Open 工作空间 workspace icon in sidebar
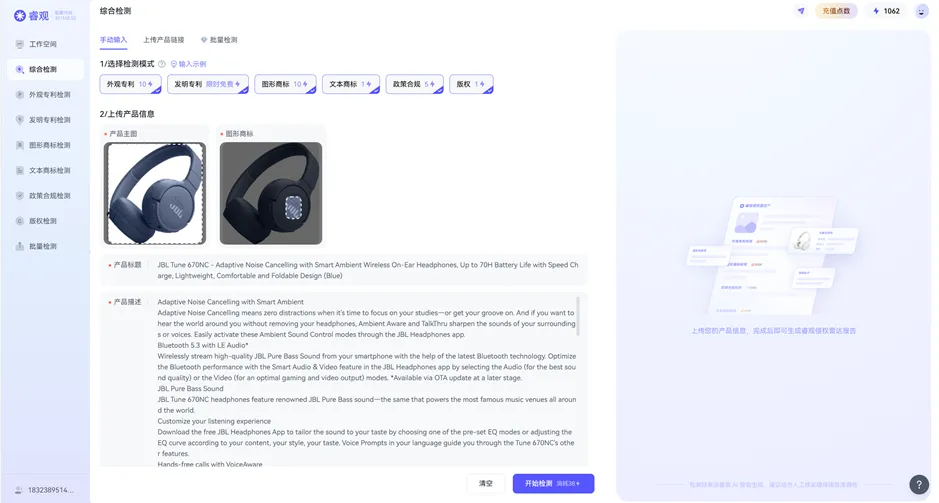This screenshot has width=939, height=503. click(20, 44)
